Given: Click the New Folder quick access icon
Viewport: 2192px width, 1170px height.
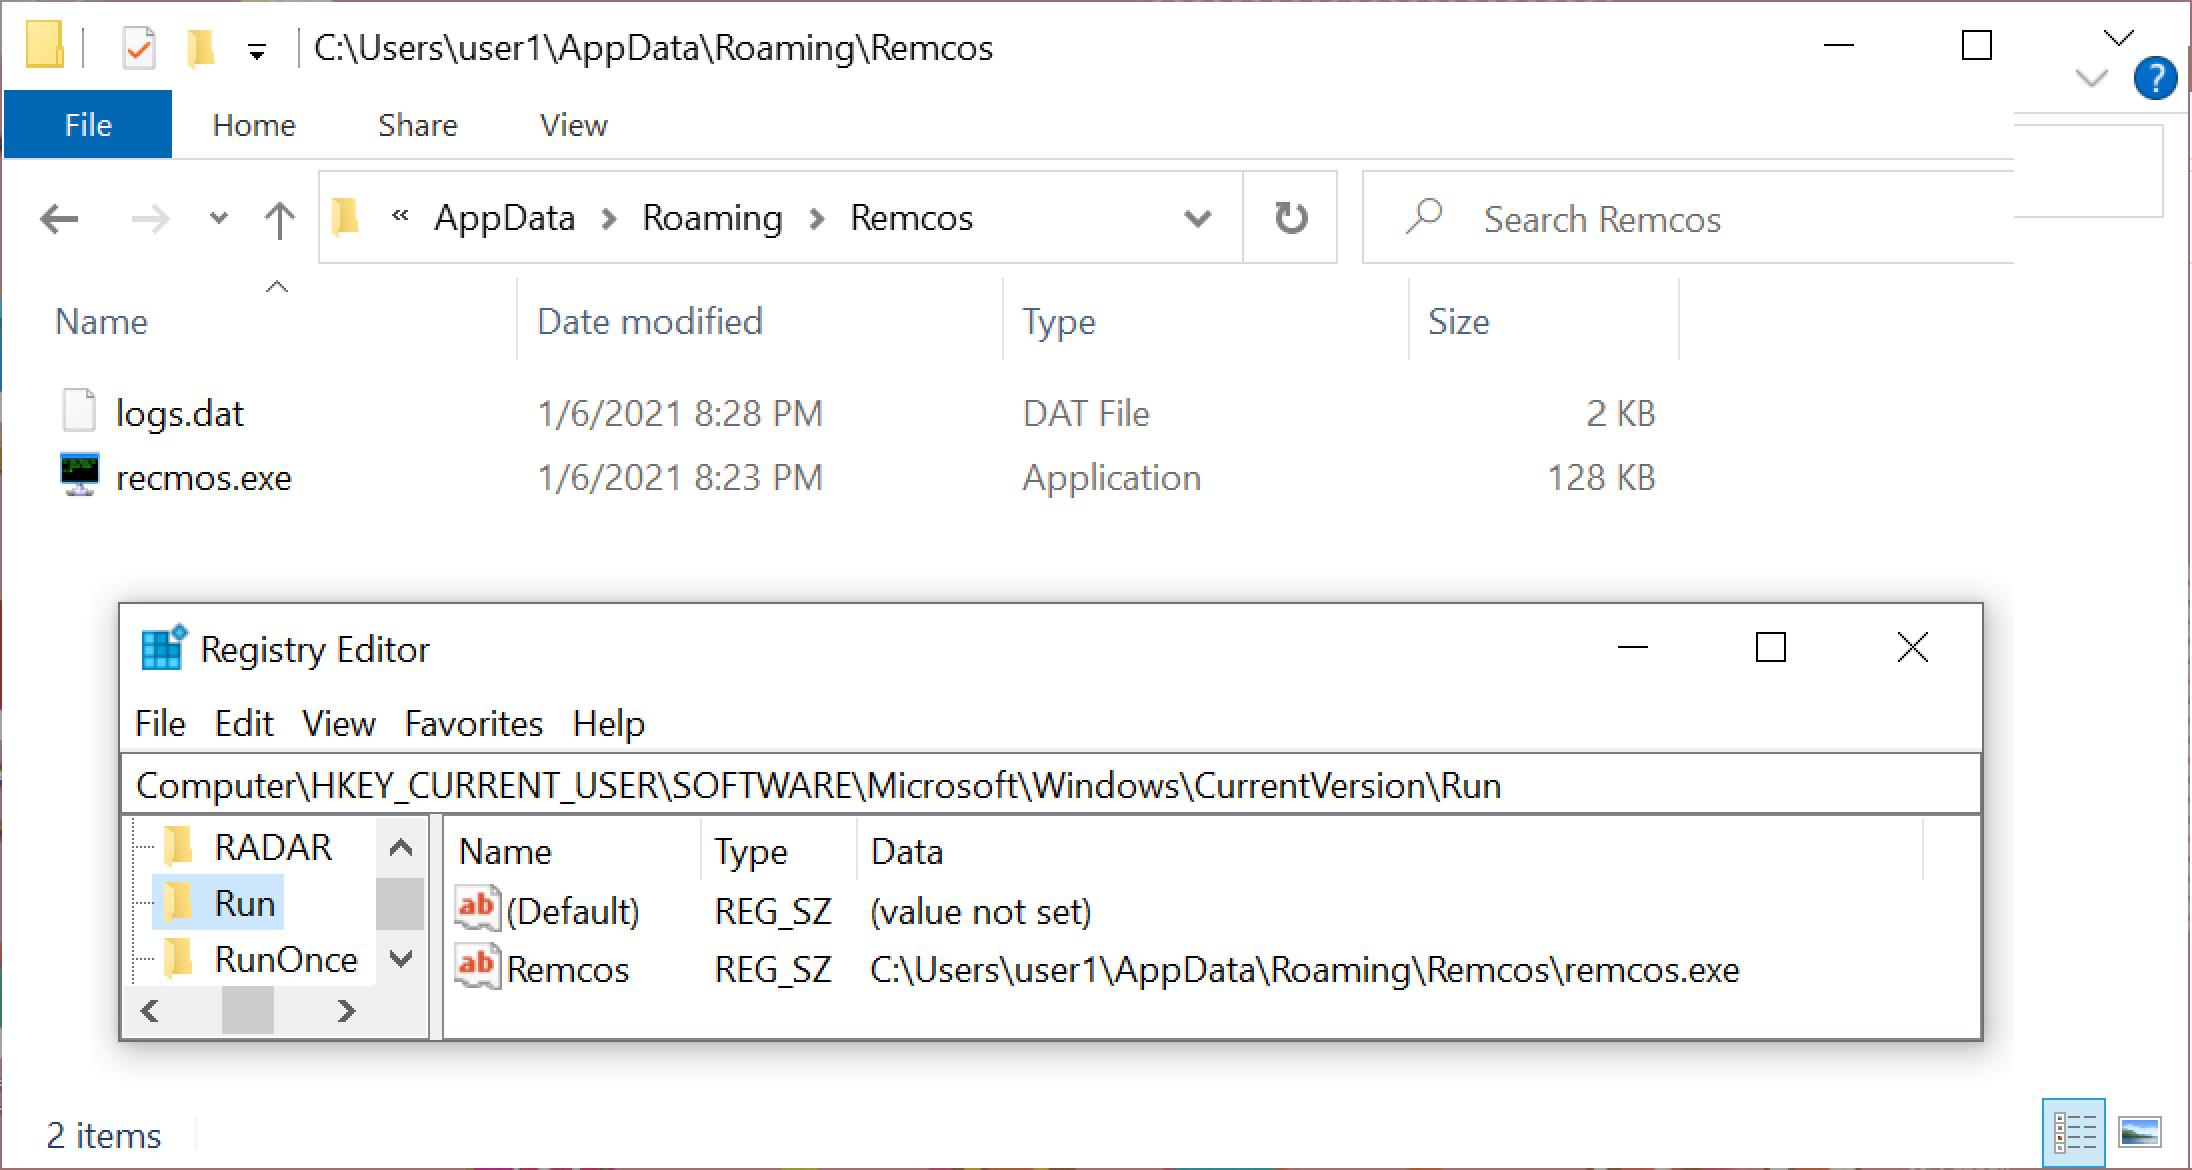Looking at the screenshot, I should pos(200,47).
